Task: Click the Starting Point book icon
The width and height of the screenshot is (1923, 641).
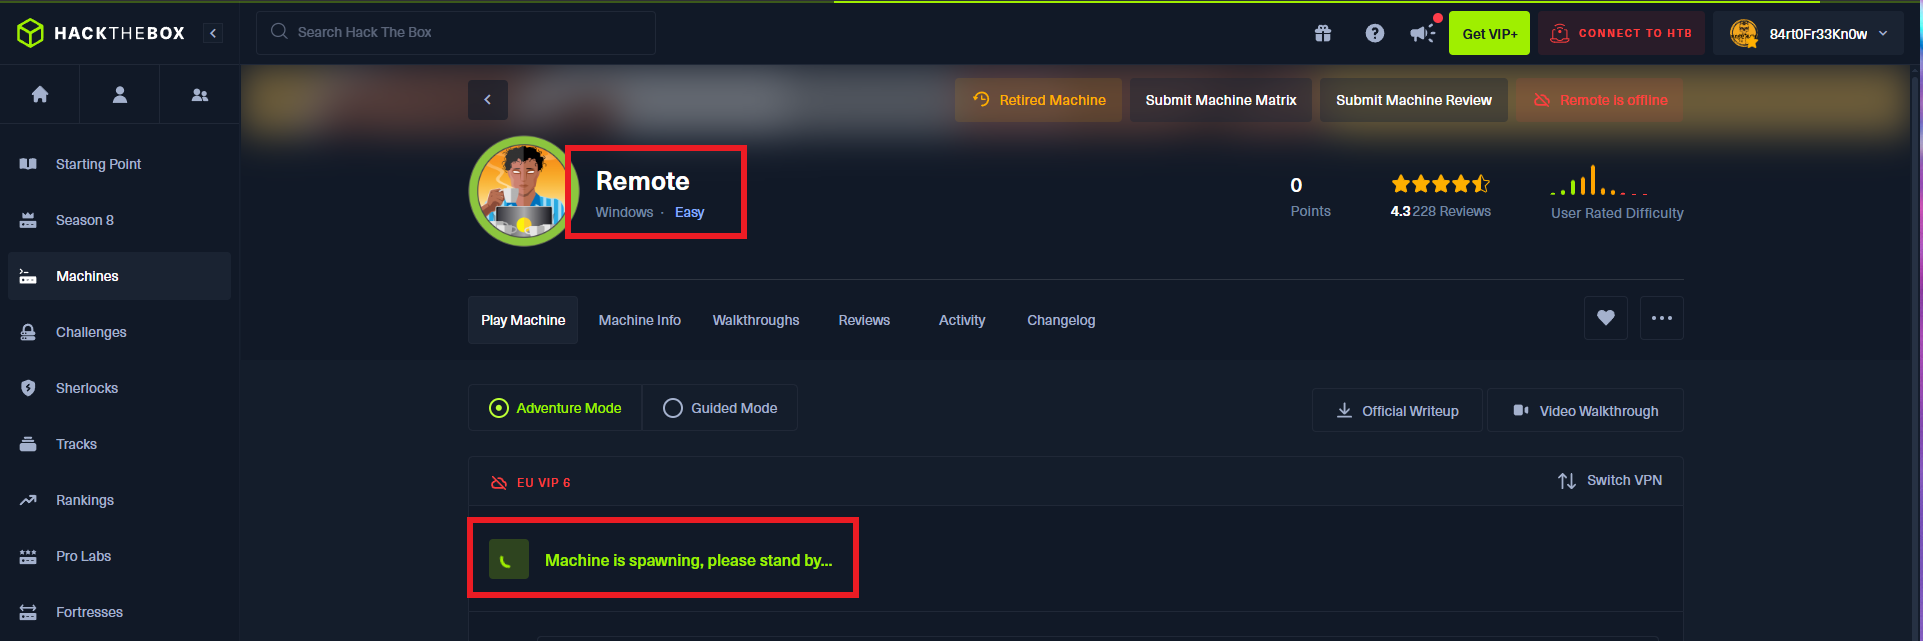Action: (28, 164)
